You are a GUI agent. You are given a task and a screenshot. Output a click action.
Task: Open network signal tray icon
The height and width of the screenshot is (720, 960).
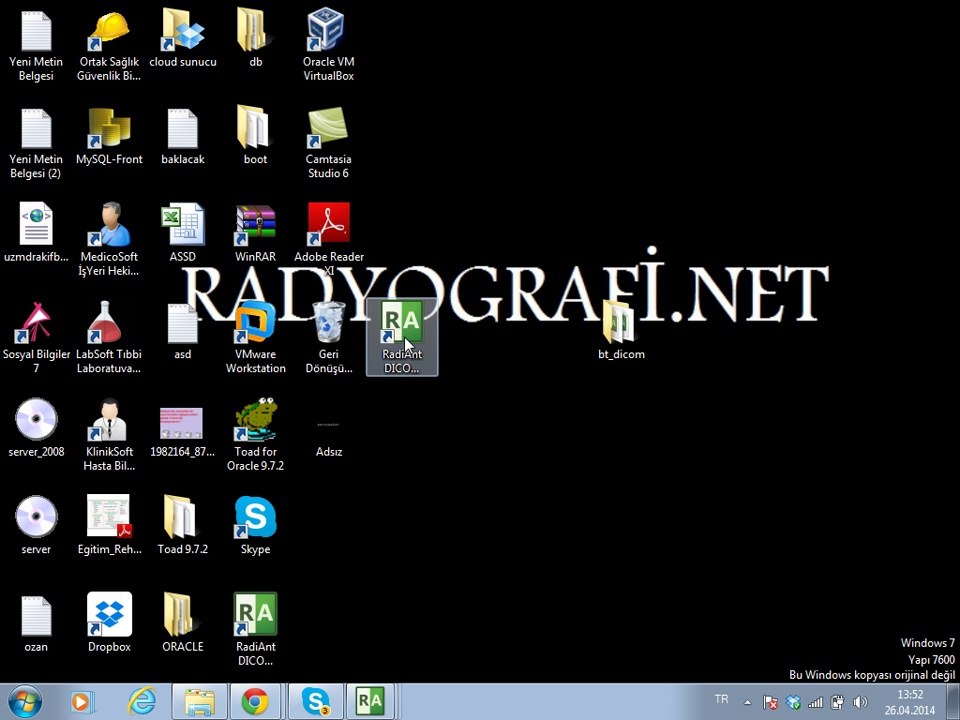[815, 702]
